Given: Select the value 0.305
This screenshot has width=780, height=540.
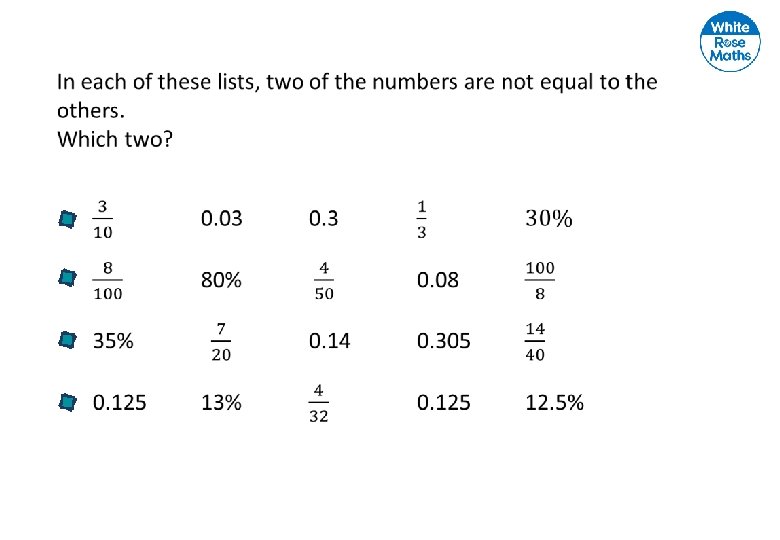Looking at the screenshot, I should (444, 341).
